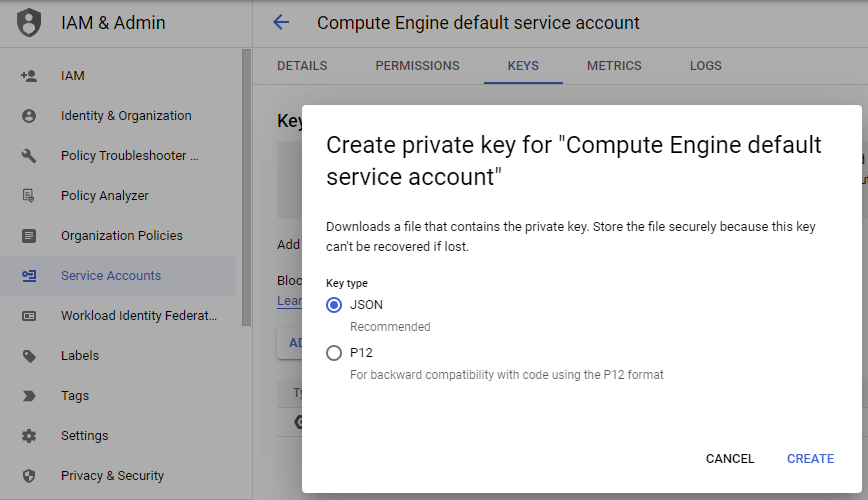Image resolution: width=868 pixels, height=500 pixels.
Task: Click the Settings gear icon
Action: 29,436
